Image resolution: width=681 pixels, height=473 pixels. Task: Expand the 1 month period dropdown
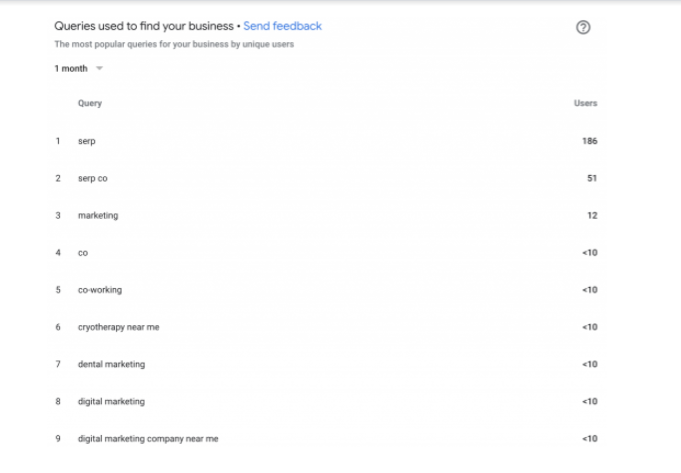pyautogui.click(x=79, y=68)
